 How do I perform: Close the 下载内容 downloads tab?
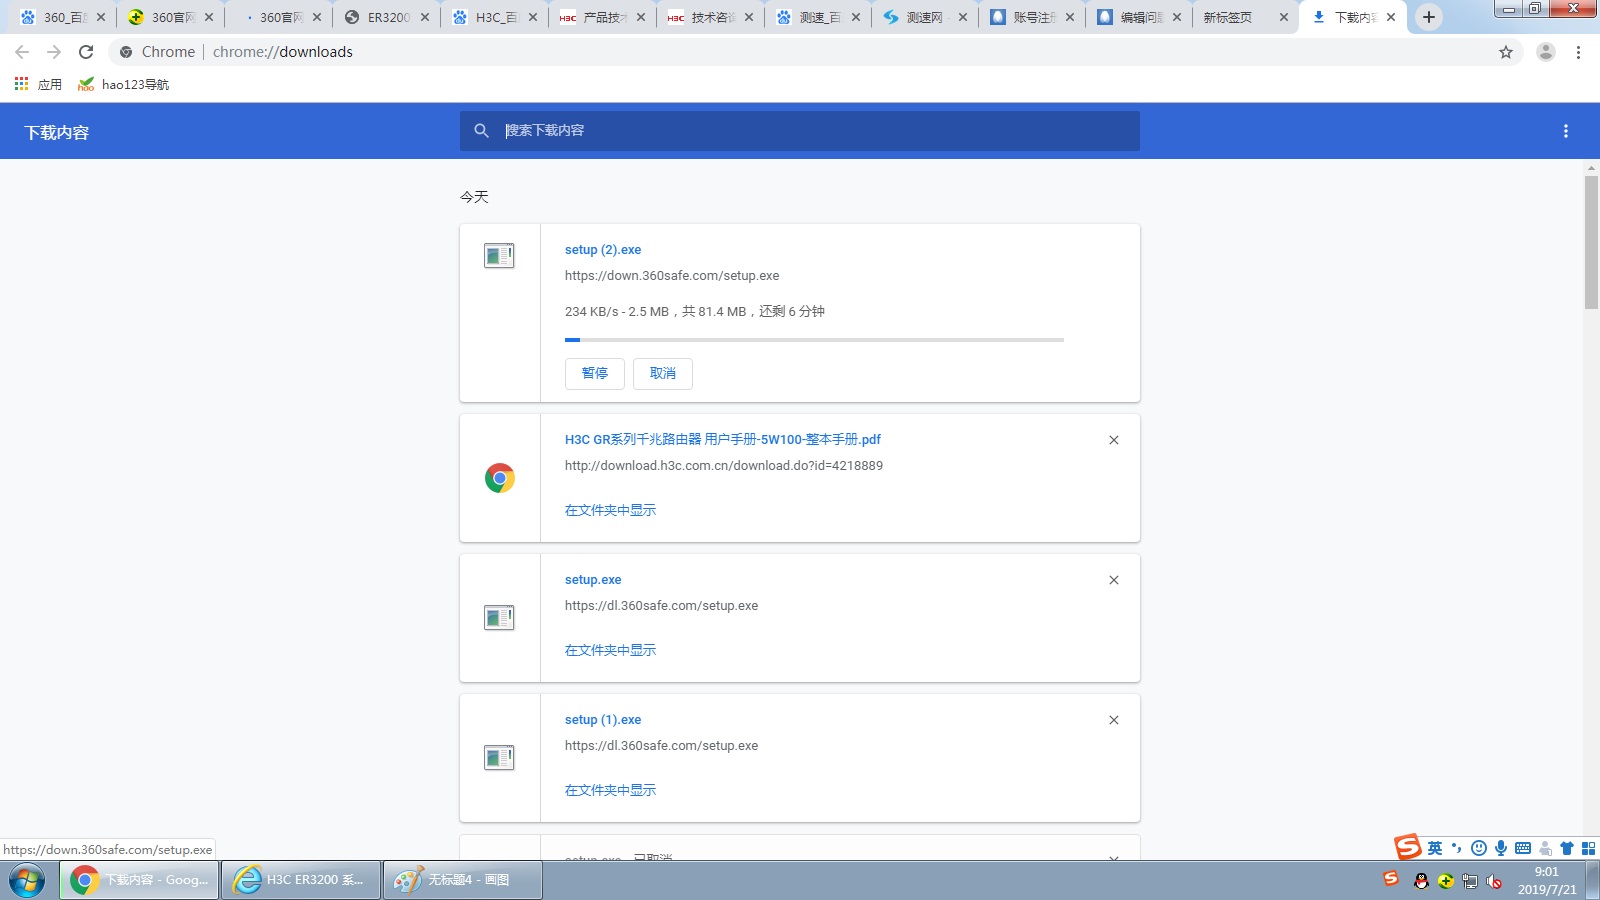[x=1391, y=17]
